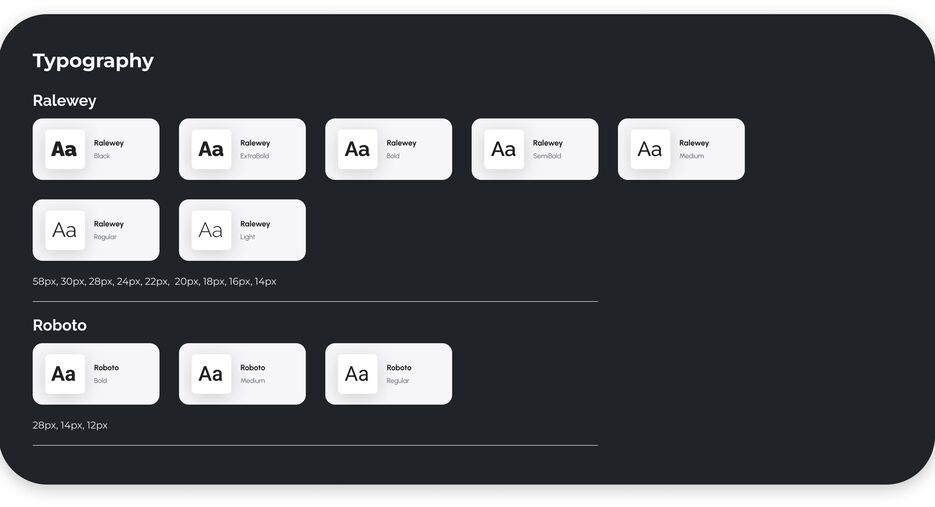Screen dimensions: 935x507
Task: Click the Typography heading
Action: 93,61
